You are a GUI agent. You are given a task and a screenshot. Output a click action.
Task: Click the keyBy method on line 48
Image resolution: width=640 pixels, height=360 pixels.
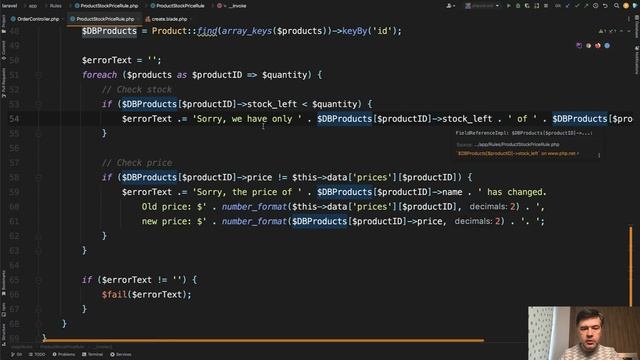[x=355, y=31]
